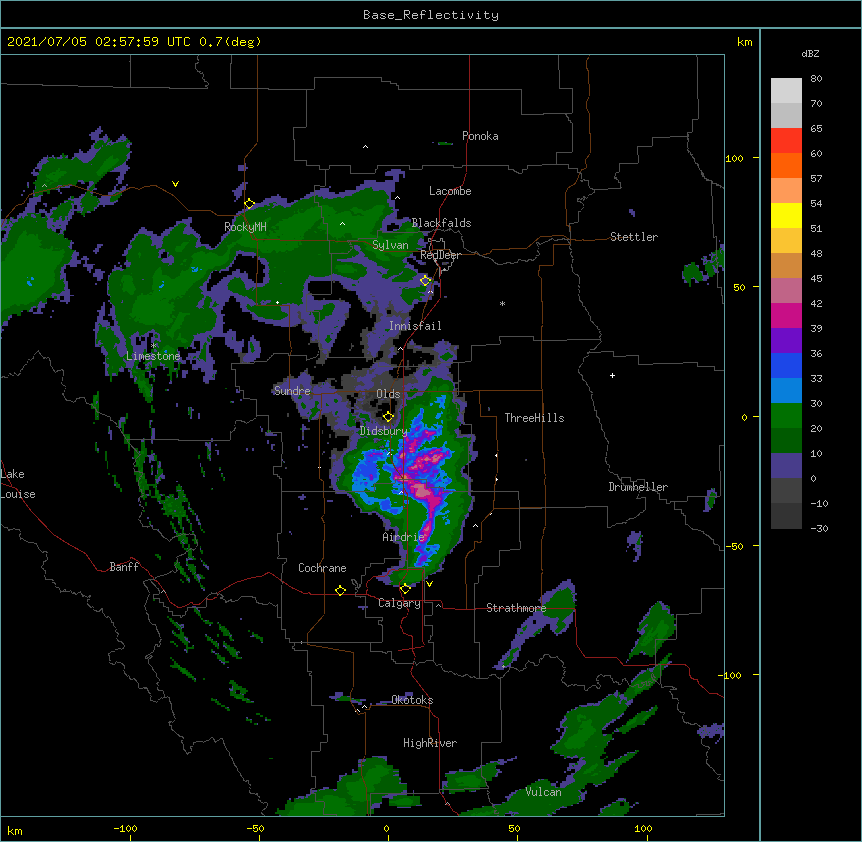862x842 pixels.
Task: Click the Lacombe city label
Action: [x=450, y=191]
